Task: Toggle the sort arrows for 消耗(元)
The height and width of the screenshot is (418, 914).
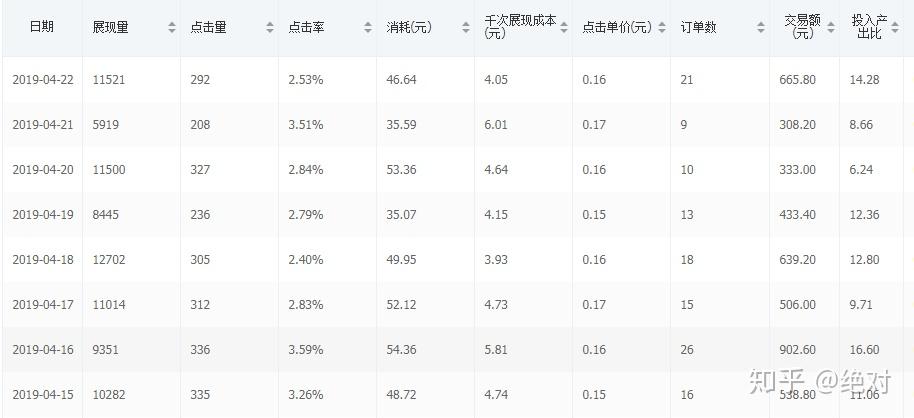Action: point(466,28)
